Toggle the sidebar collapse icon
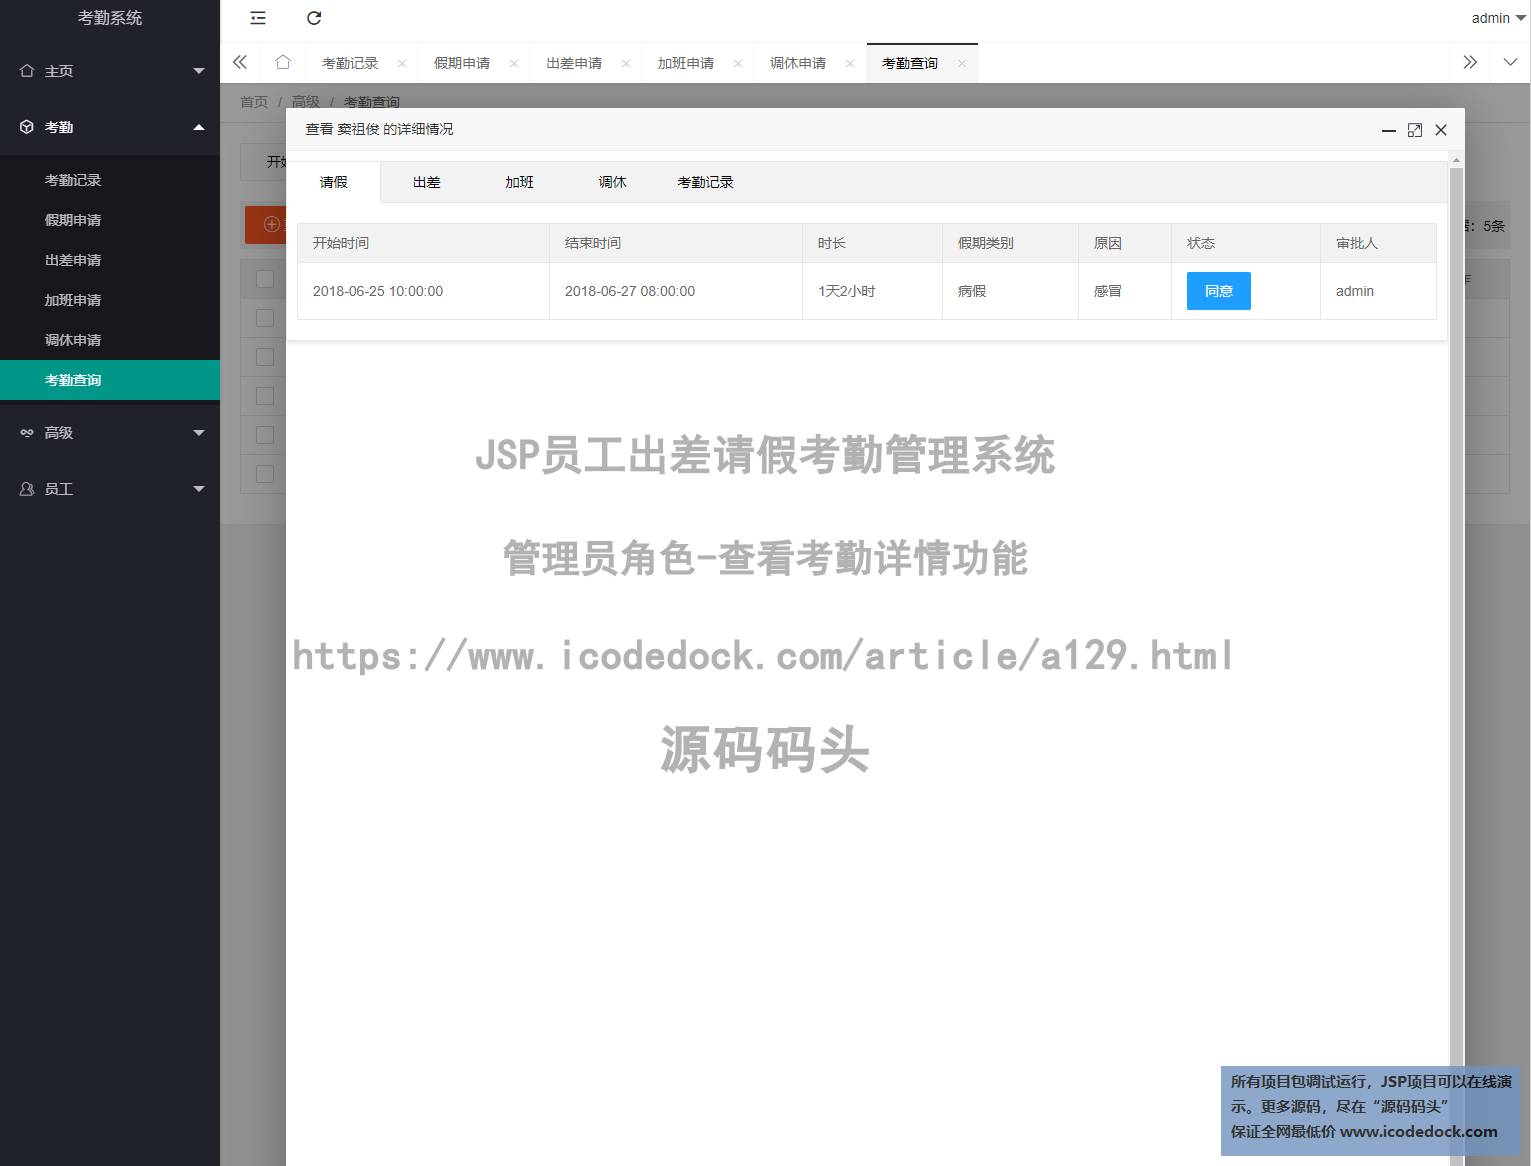This screenshot has height=1166, width=1531. (258, 18)
